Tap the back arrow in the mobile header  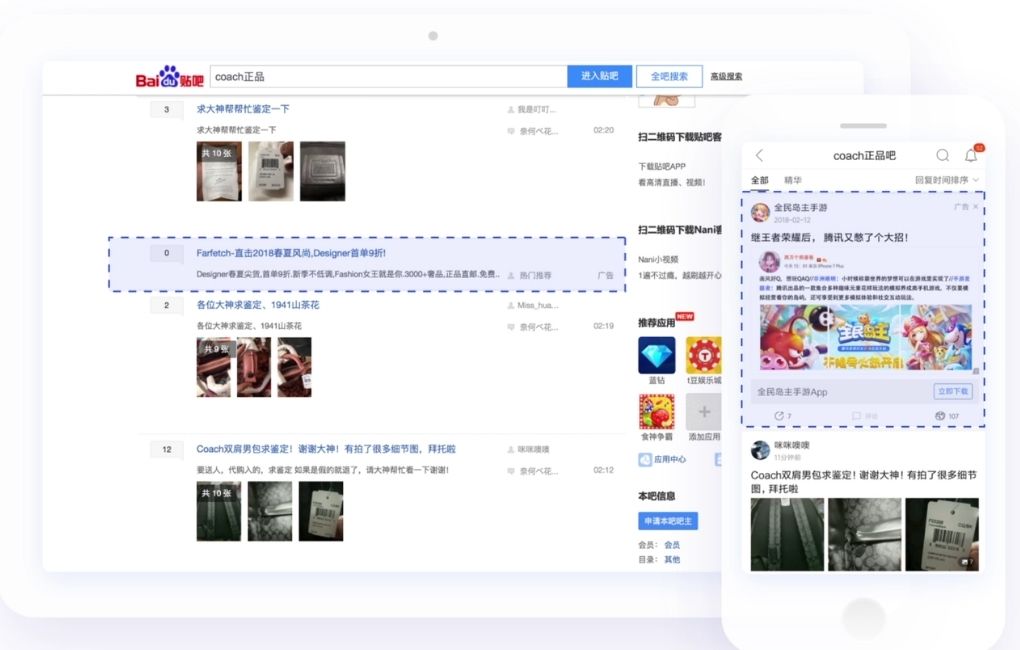tap(758, 155)
